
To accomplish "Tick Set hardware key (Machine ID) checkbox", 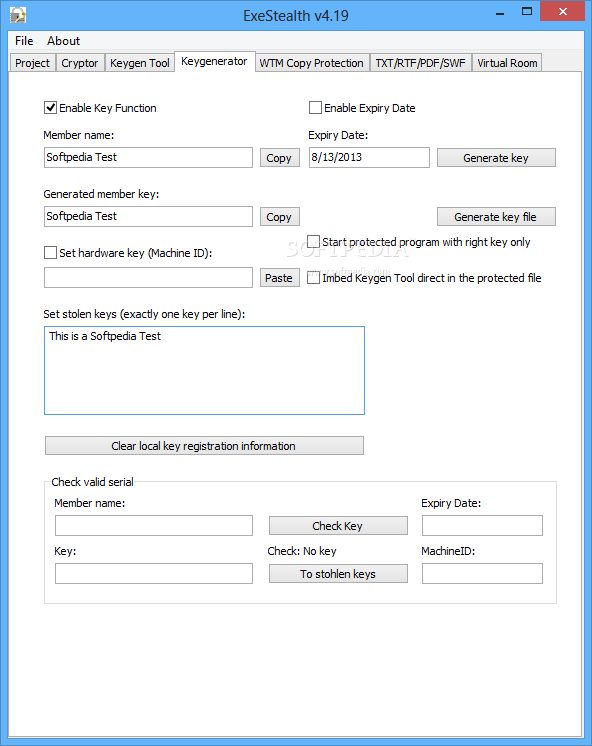I will coord(50,253).
